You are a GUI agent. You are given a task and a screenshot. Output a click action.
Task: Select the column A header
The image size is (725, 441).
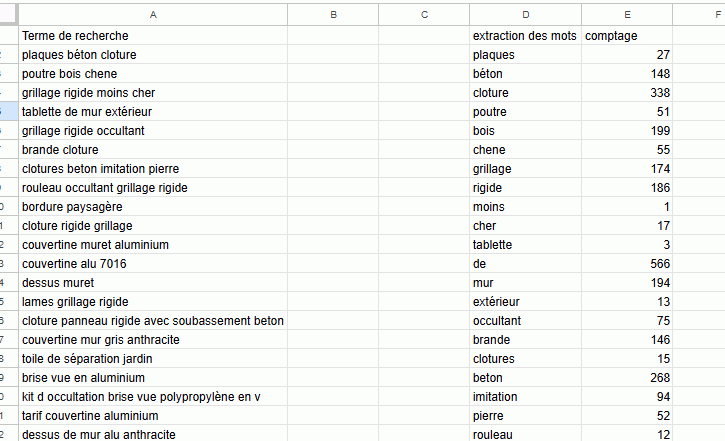152,14
